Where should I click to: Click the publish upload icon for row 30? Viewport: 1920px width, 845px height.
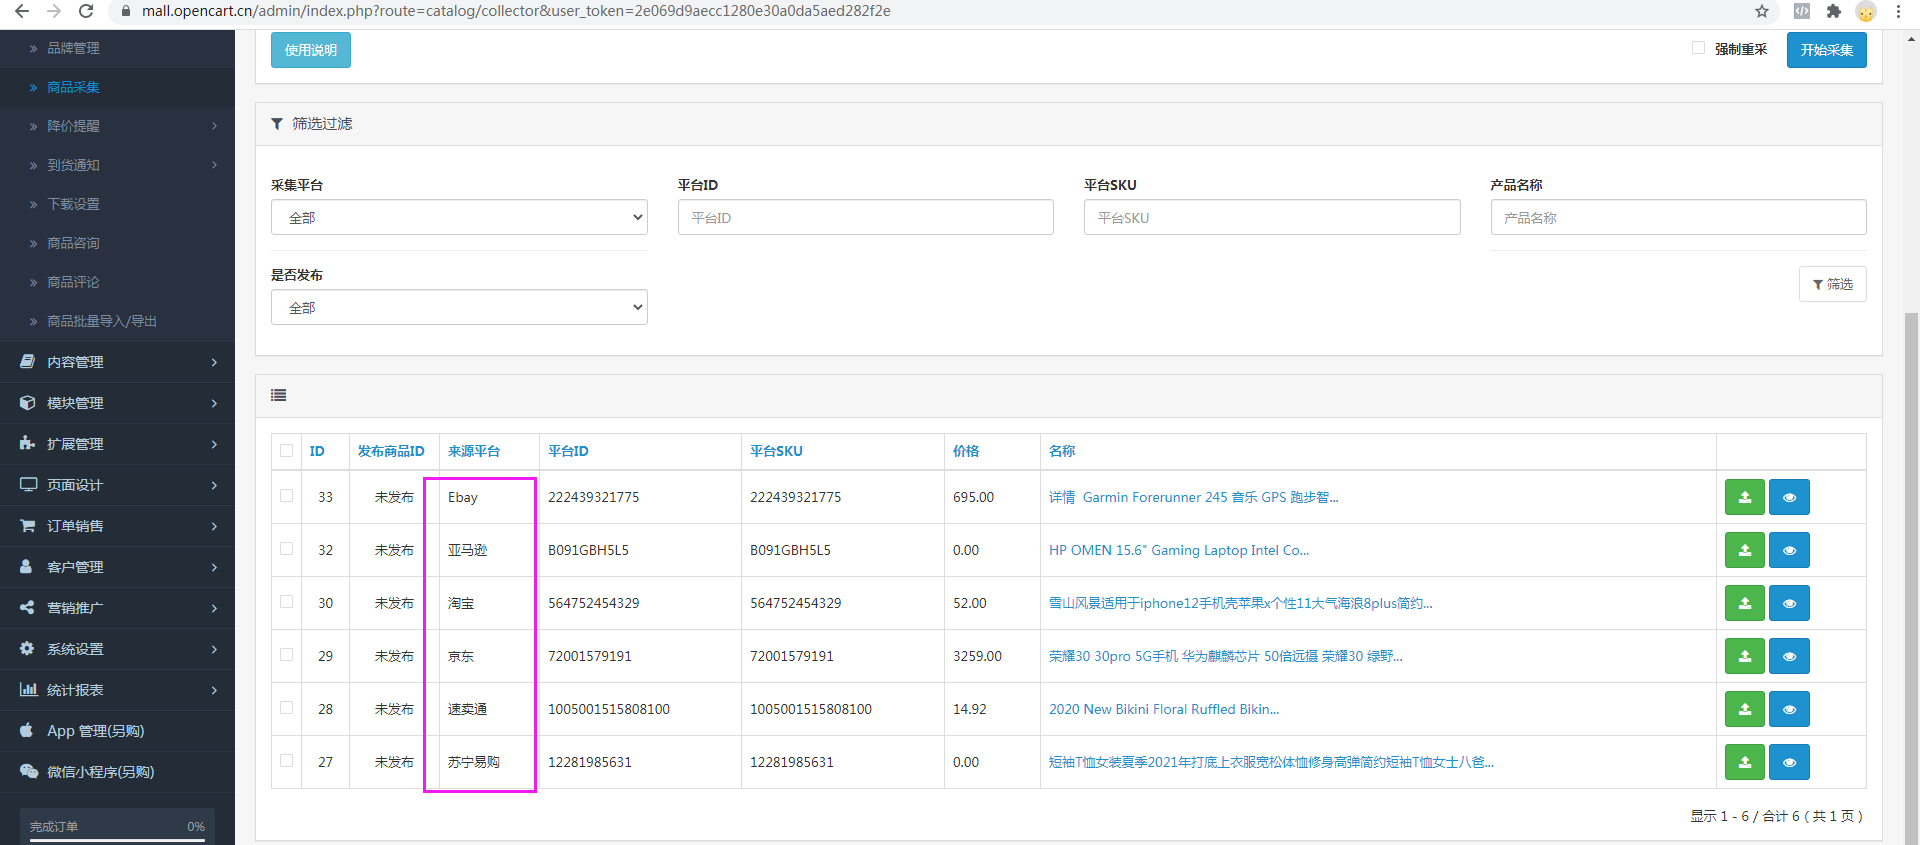coord(1744,603)
